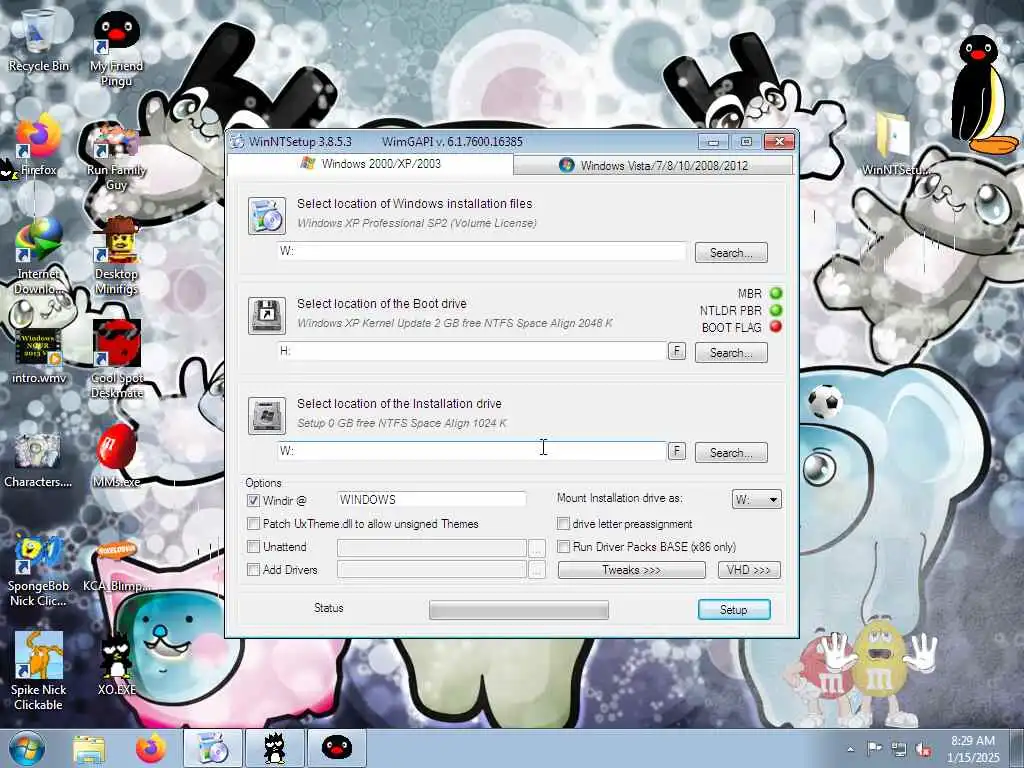Open Spike Nick Clickable shortcut
The height and width of the screenshot is (768, 1024).
pyautogui.click(x=38, y=671)
